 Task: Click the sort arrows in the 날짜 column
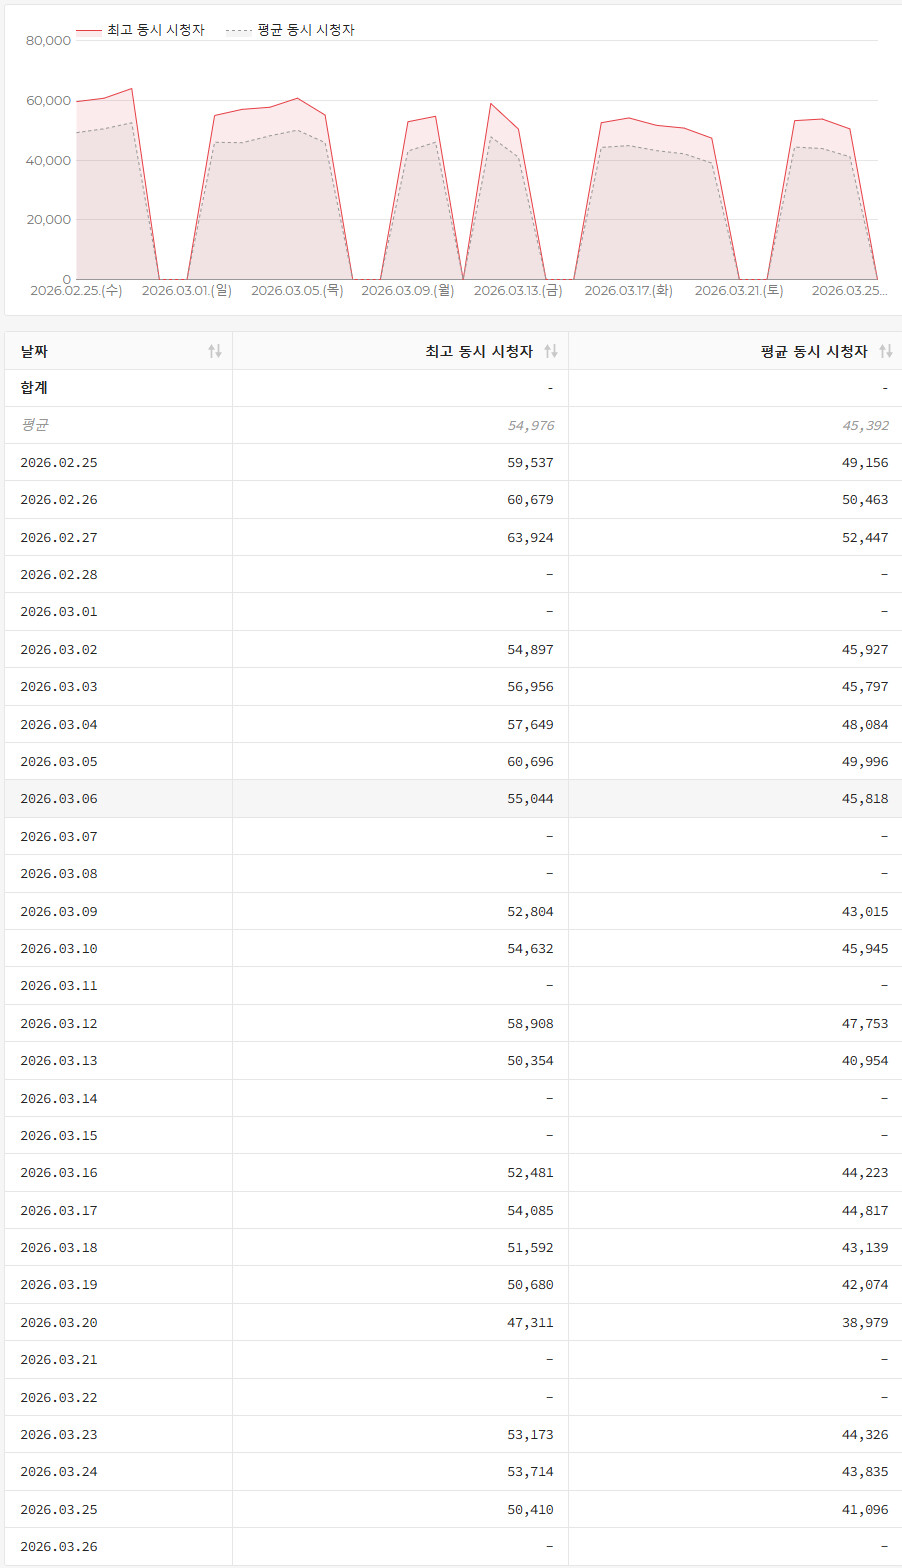(214, 351)
